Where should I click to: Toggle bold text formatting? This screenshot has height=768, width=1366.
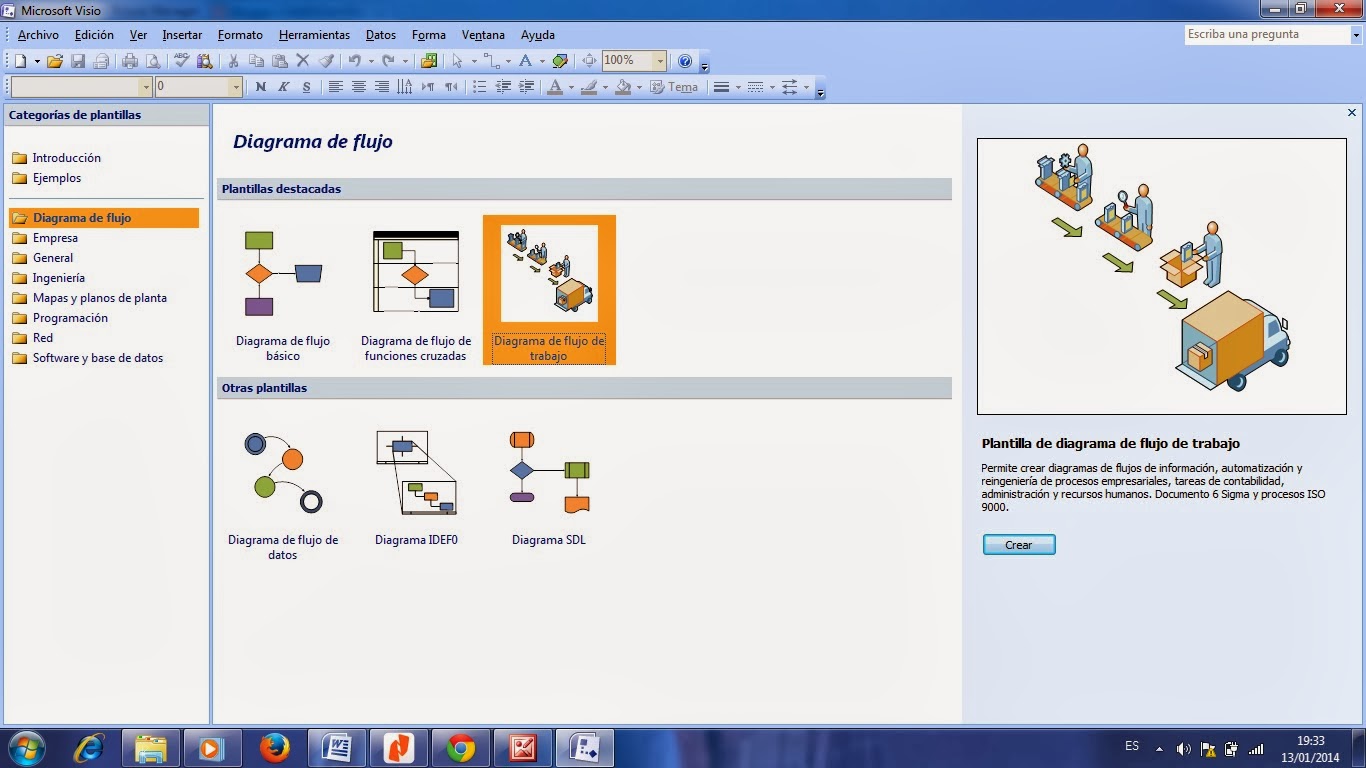(x=260, y=86)
